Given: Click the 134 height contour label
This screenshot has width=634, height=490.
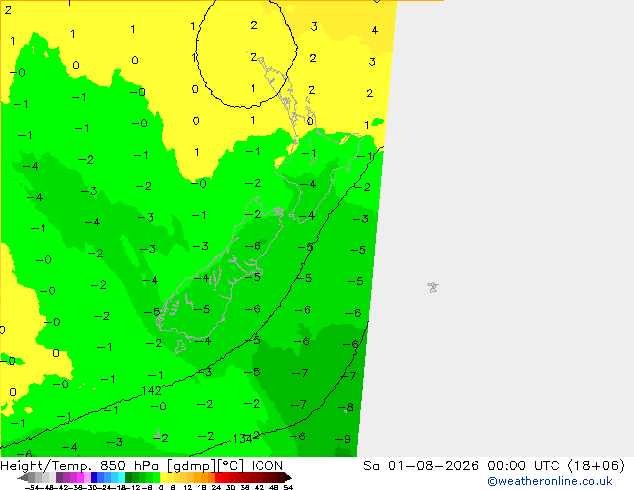Looking at the screenshot, I should coord(243,439).
